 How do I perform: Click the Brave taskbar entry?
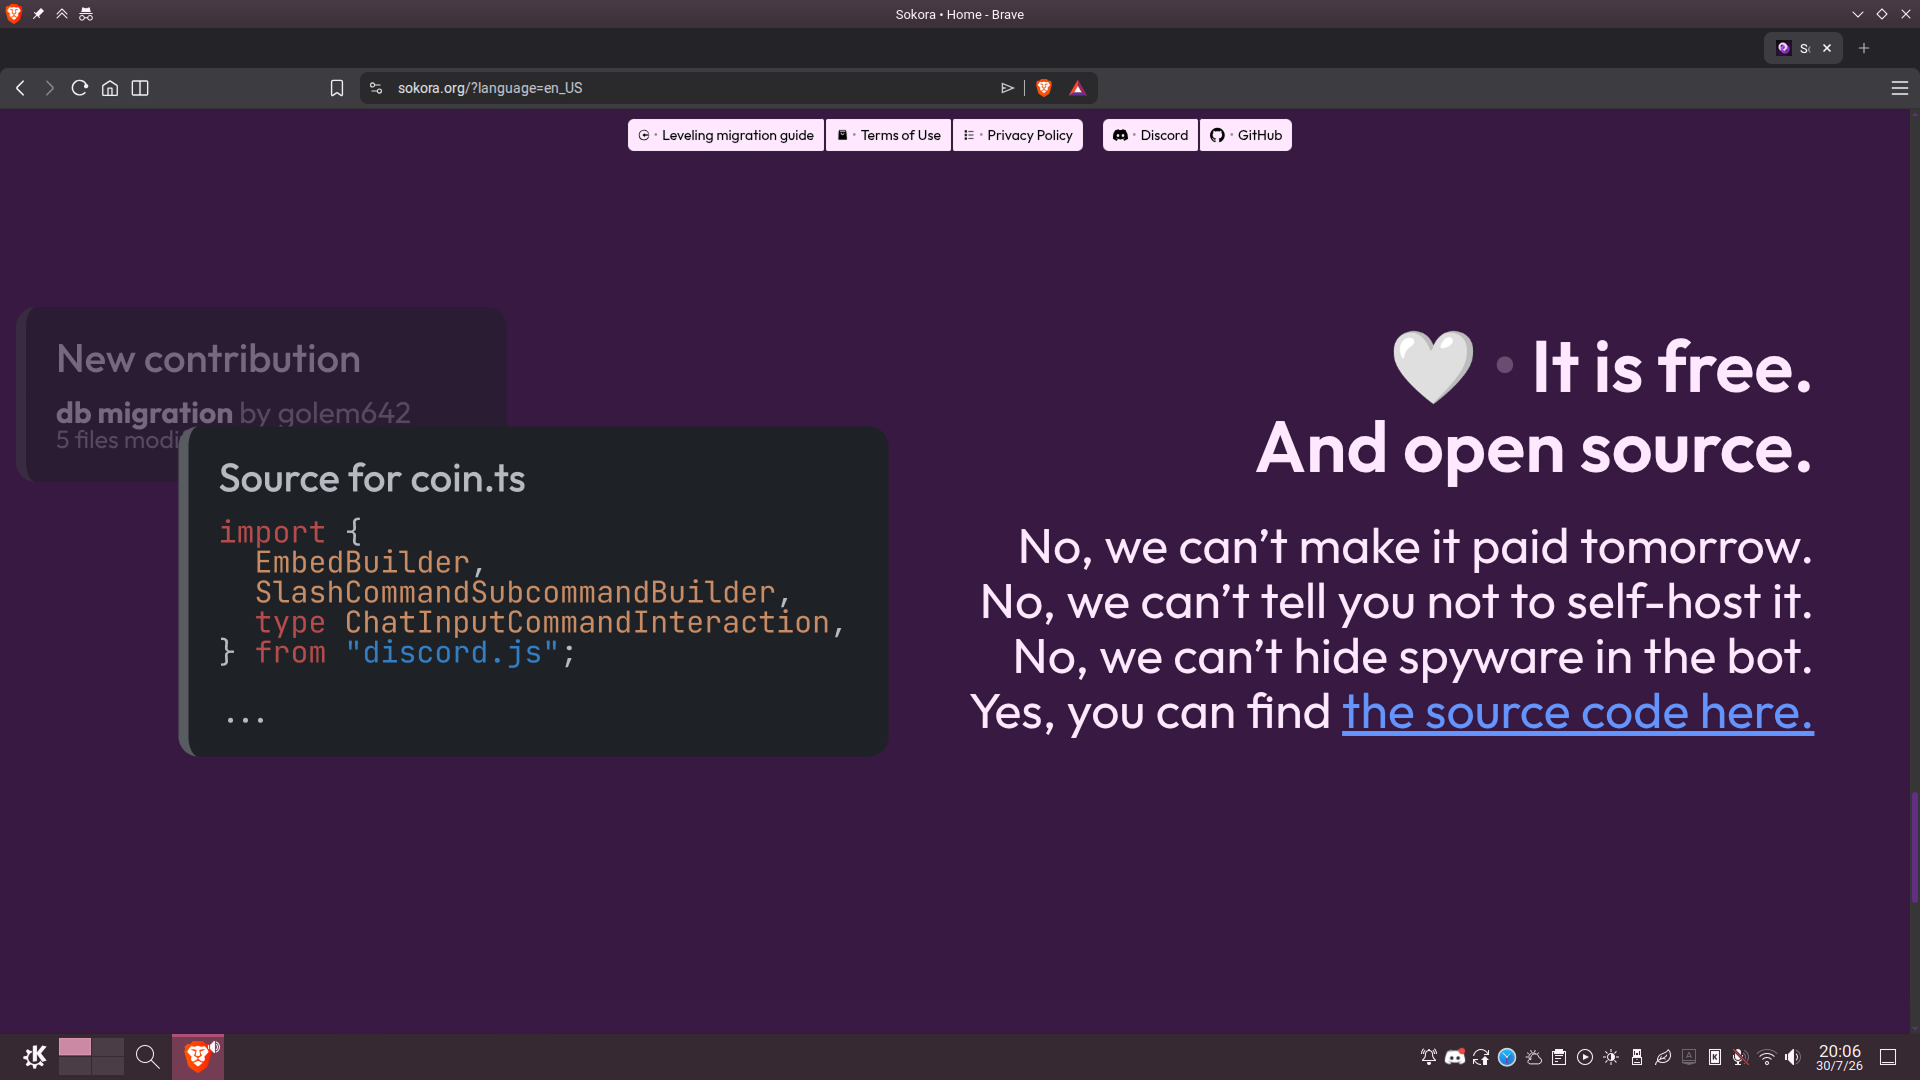pos(198,1056)
